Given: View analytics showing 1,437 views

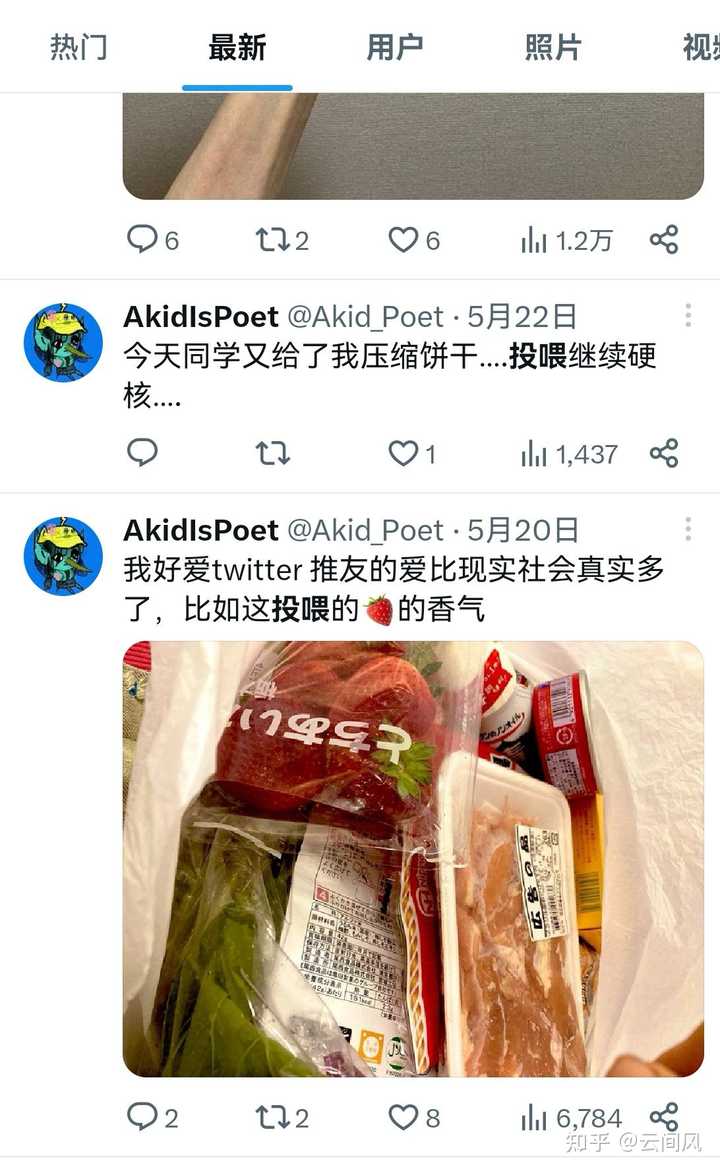Looking at the screenshot, I should pyautogui.click(x=569, y=453).
